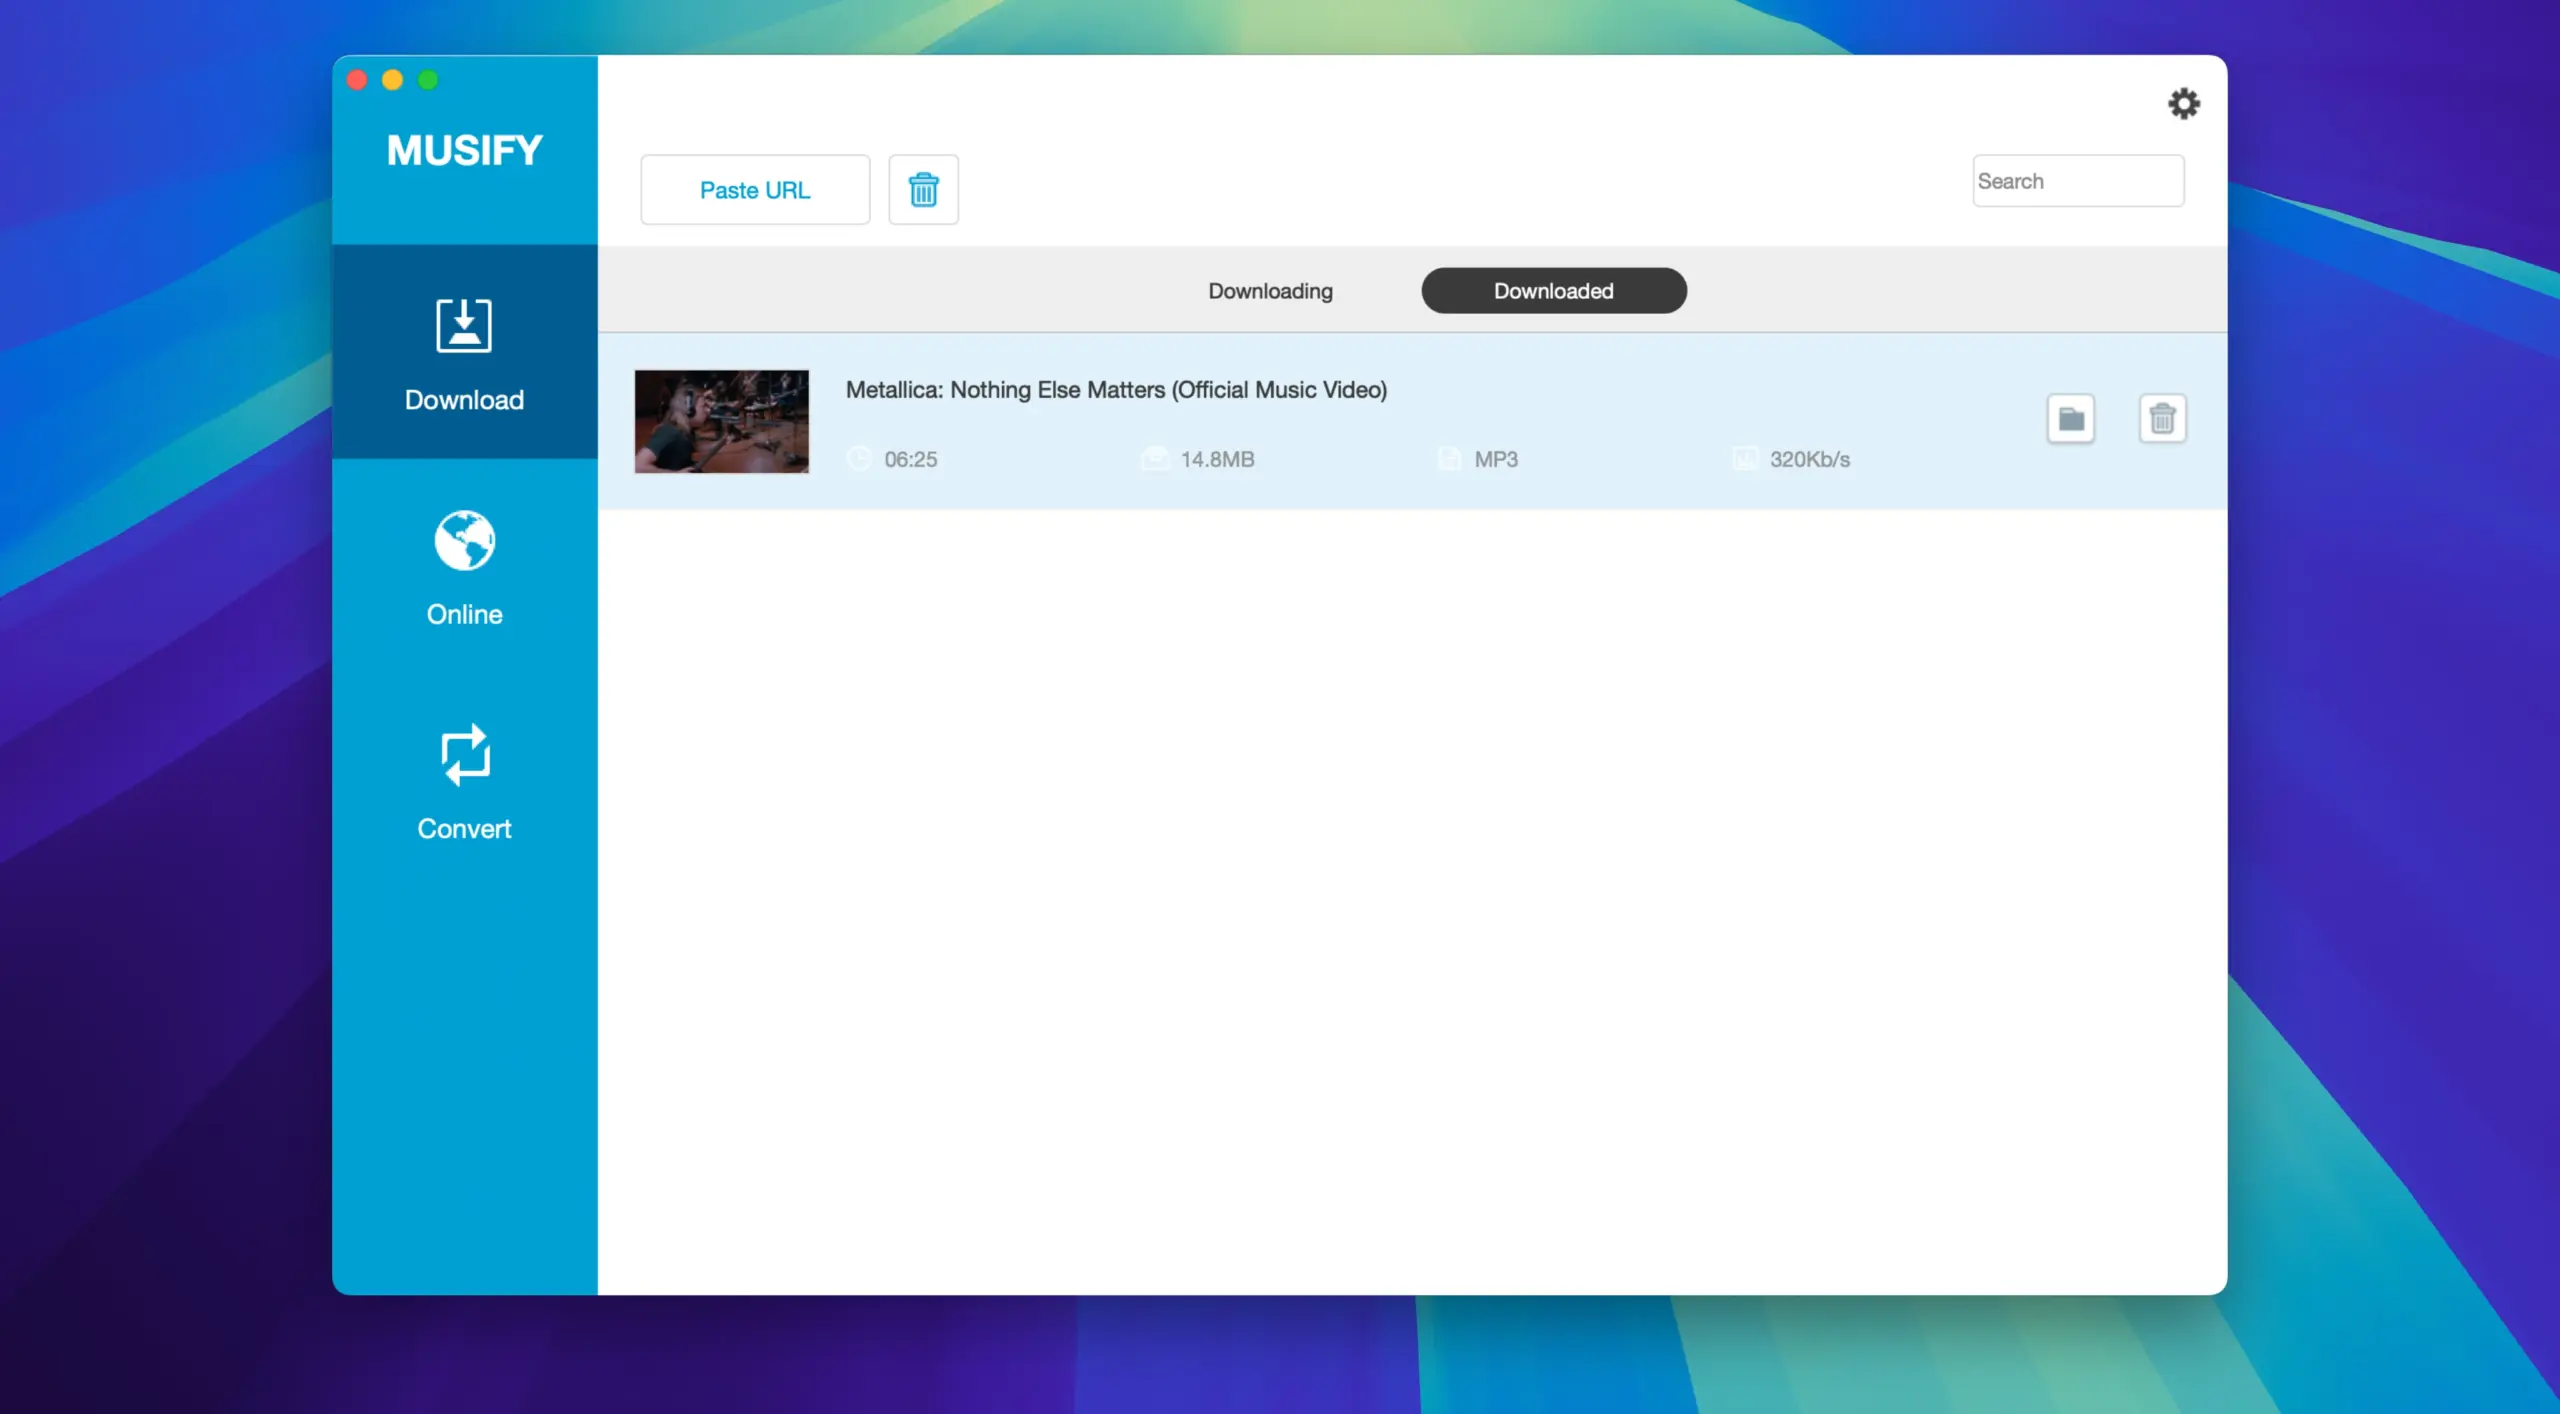Click the bitrate icon near 320Kb/s
Viewport: 2560px width, 1414px height.
tap(1744, 459)
